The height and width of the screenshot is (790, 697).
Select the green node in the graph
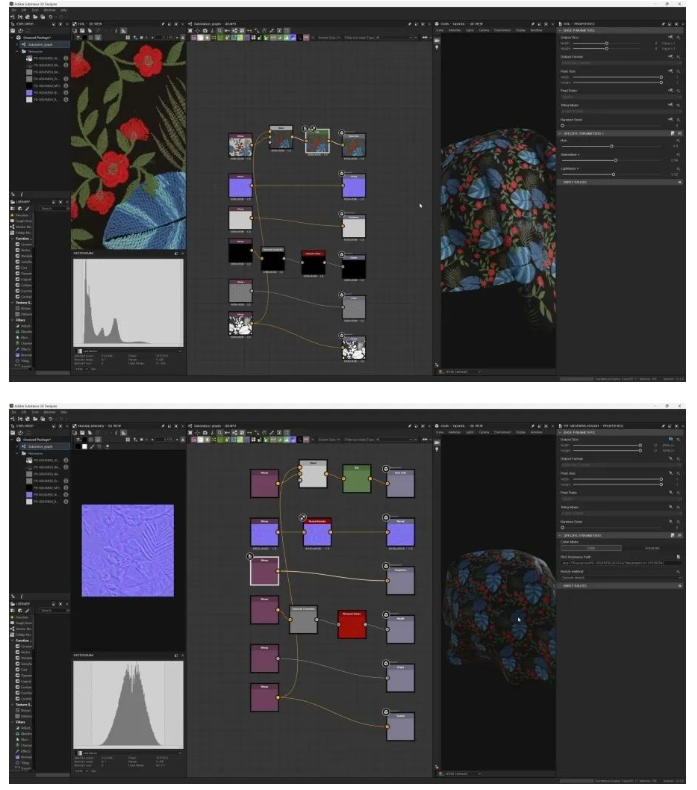[x=356, y=479]
